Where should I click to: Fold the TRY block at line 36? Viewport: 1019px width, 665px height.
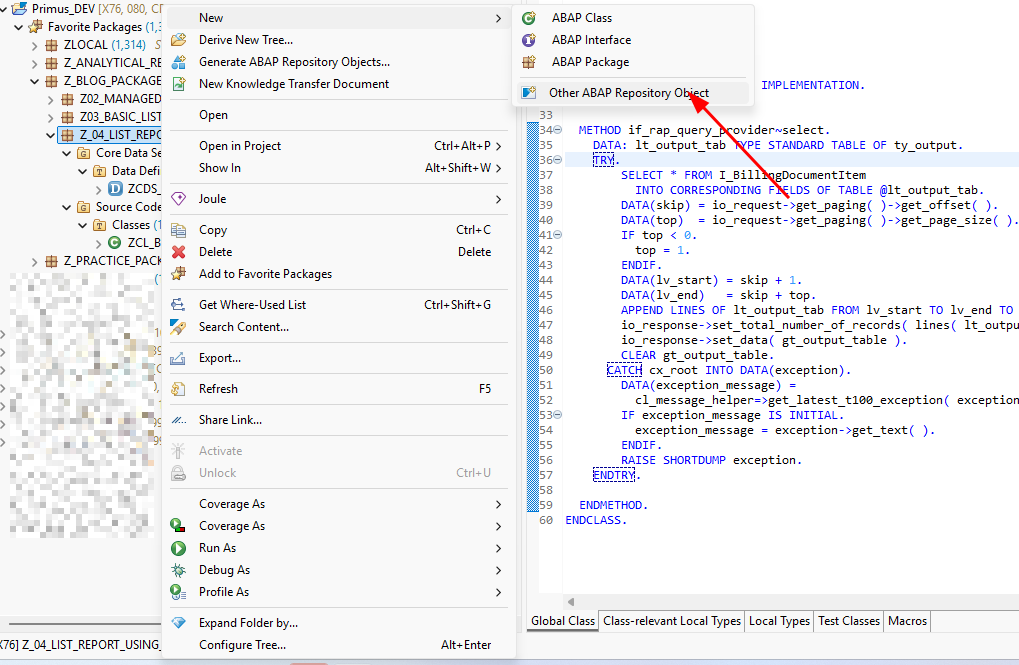[x=558, y=160]
